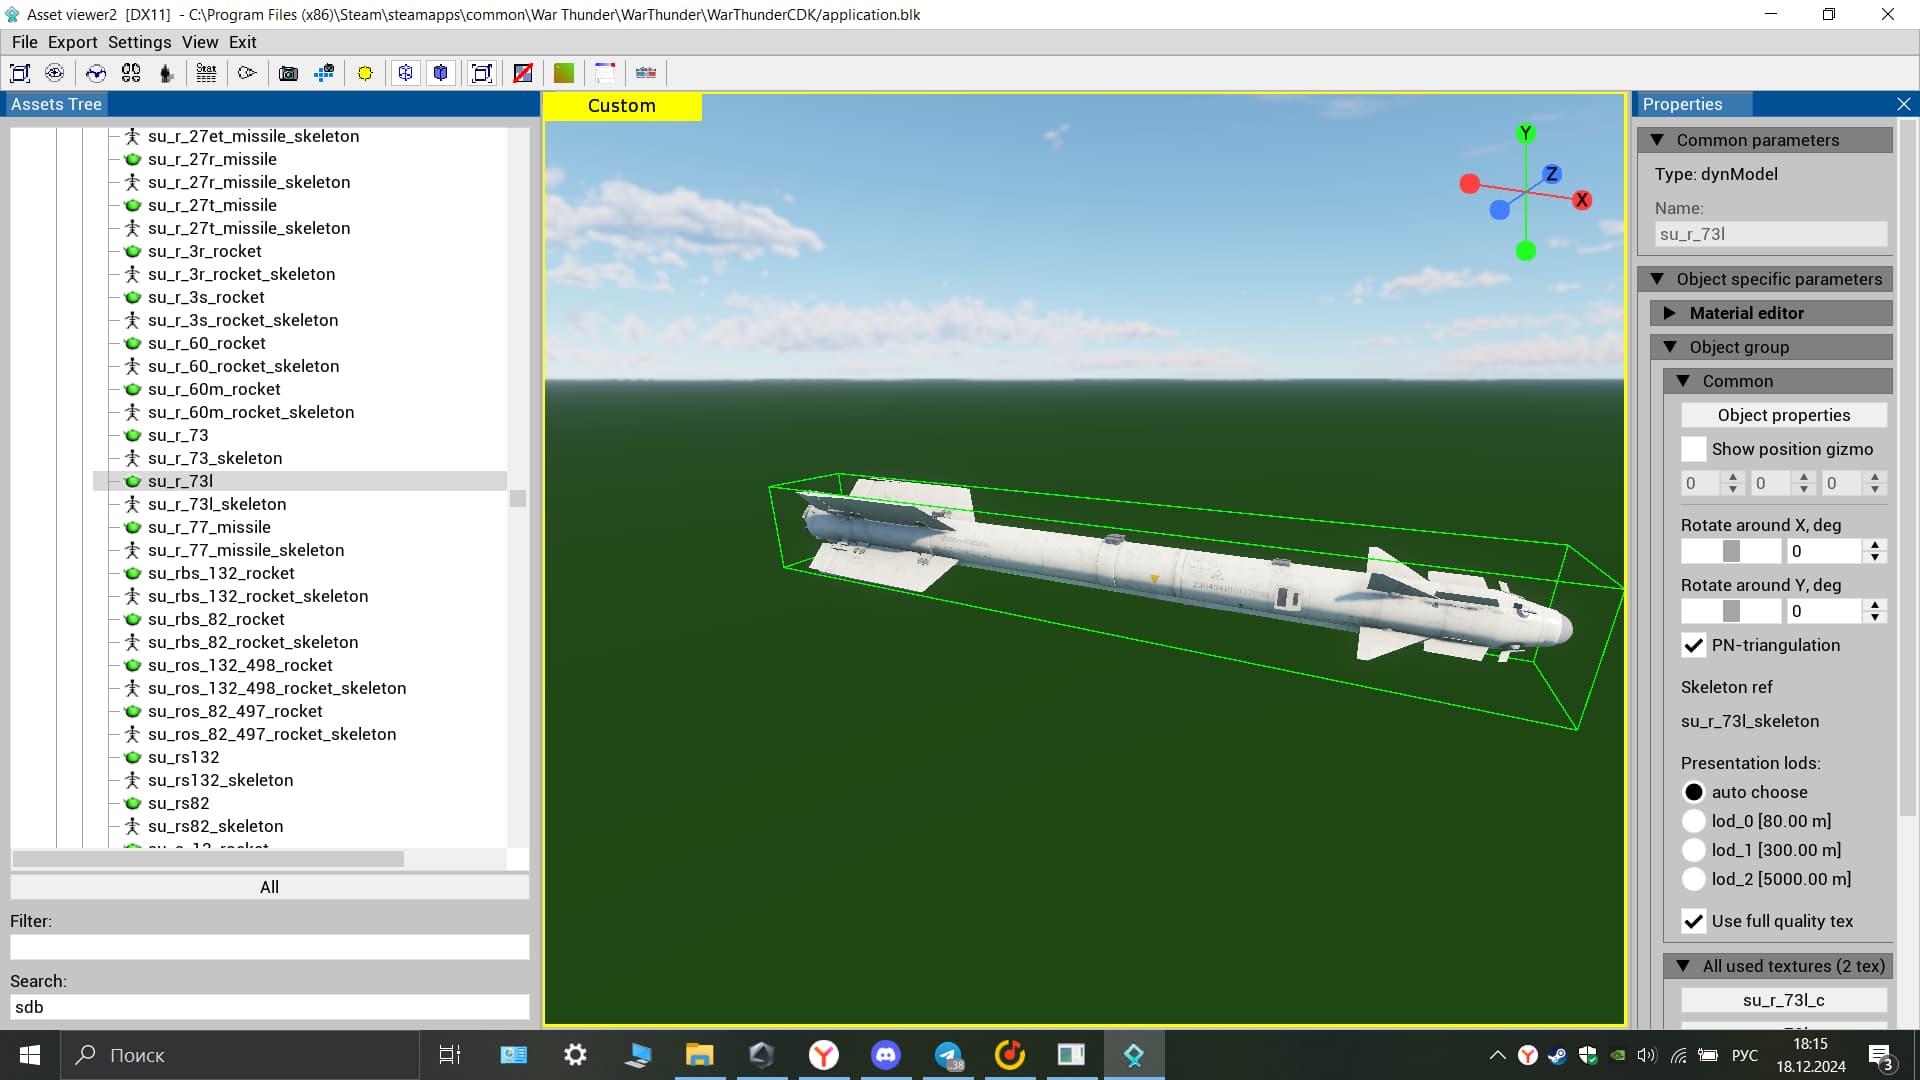Open the Settings menu
Viewport: 1920px width, 1080px height.
pyautogui.click(x=139, y=42)
